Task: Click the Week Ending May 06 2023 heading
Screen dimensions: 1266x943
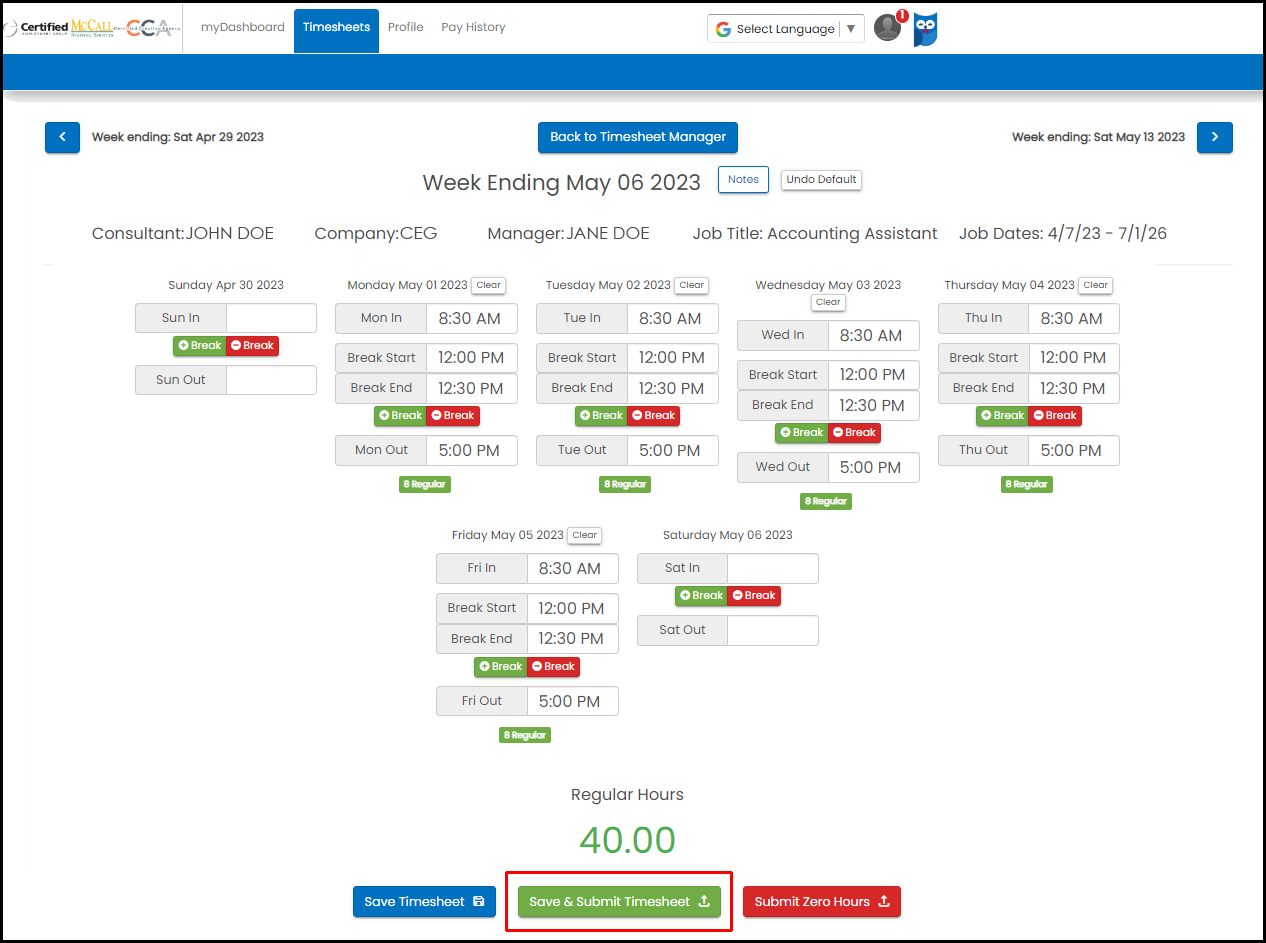Action: (562, 183)
